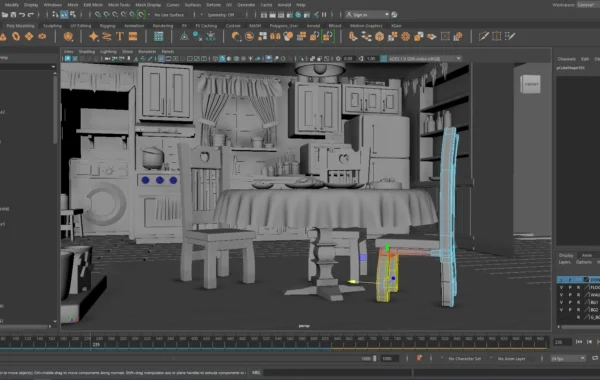Open the Options menu in layer editor
Viewport: 600px width, 380px height.
tap(584, 262)
